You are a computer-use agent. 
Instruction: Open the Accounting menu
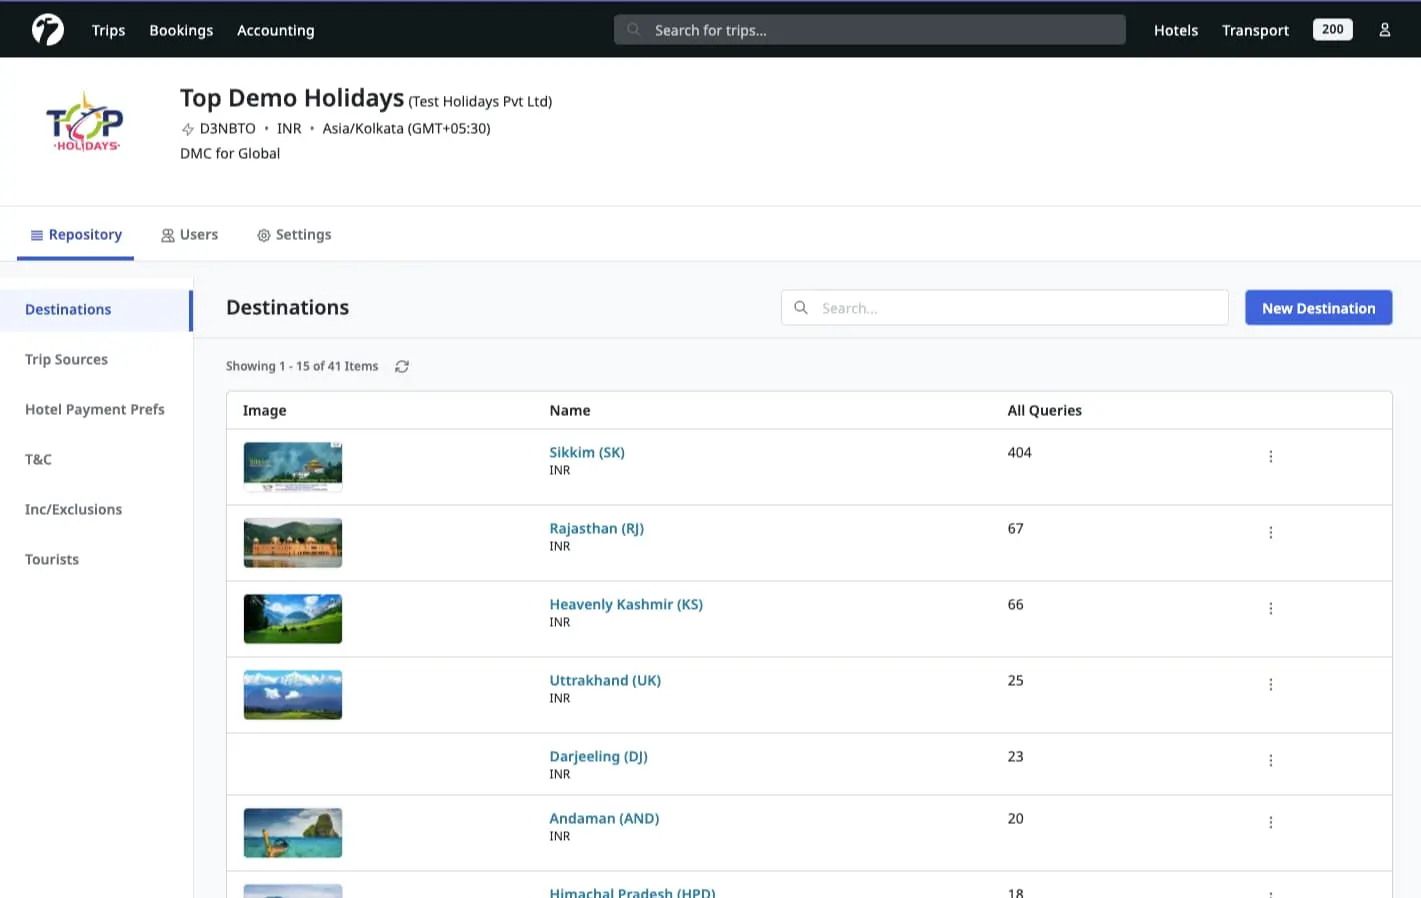pyautogui.click(x=275, y=30)
